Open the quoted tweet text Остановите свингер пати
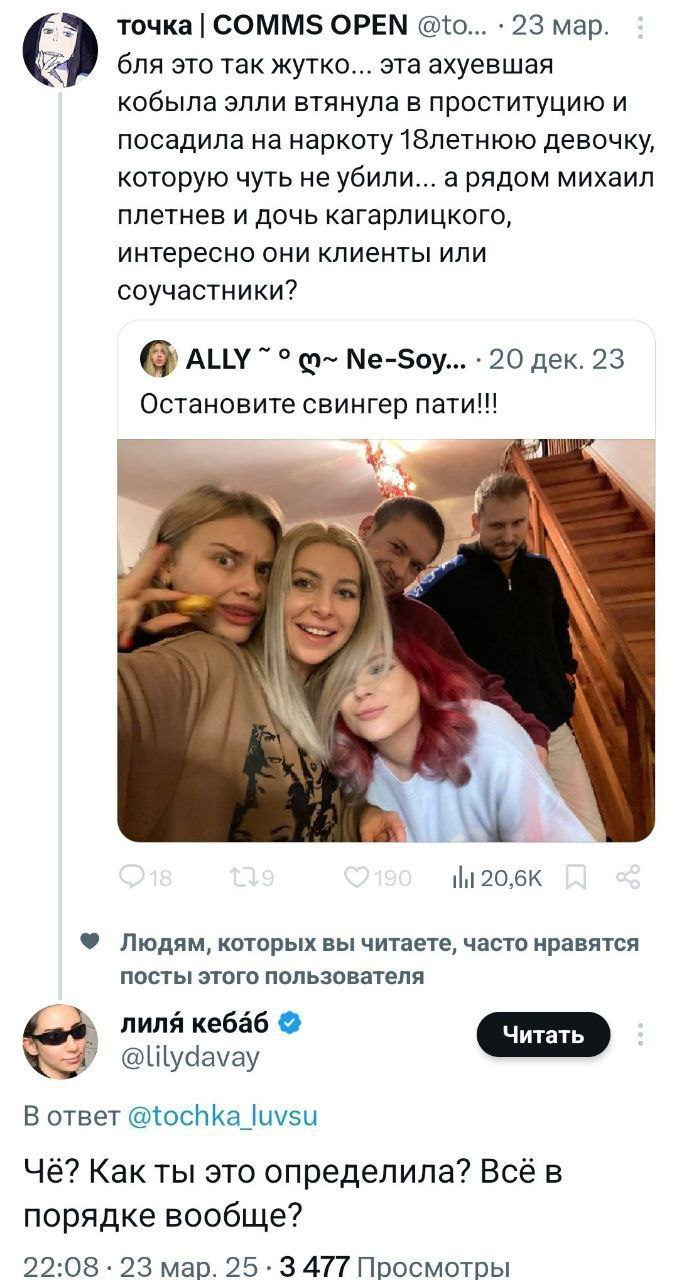 coord(318,406)
